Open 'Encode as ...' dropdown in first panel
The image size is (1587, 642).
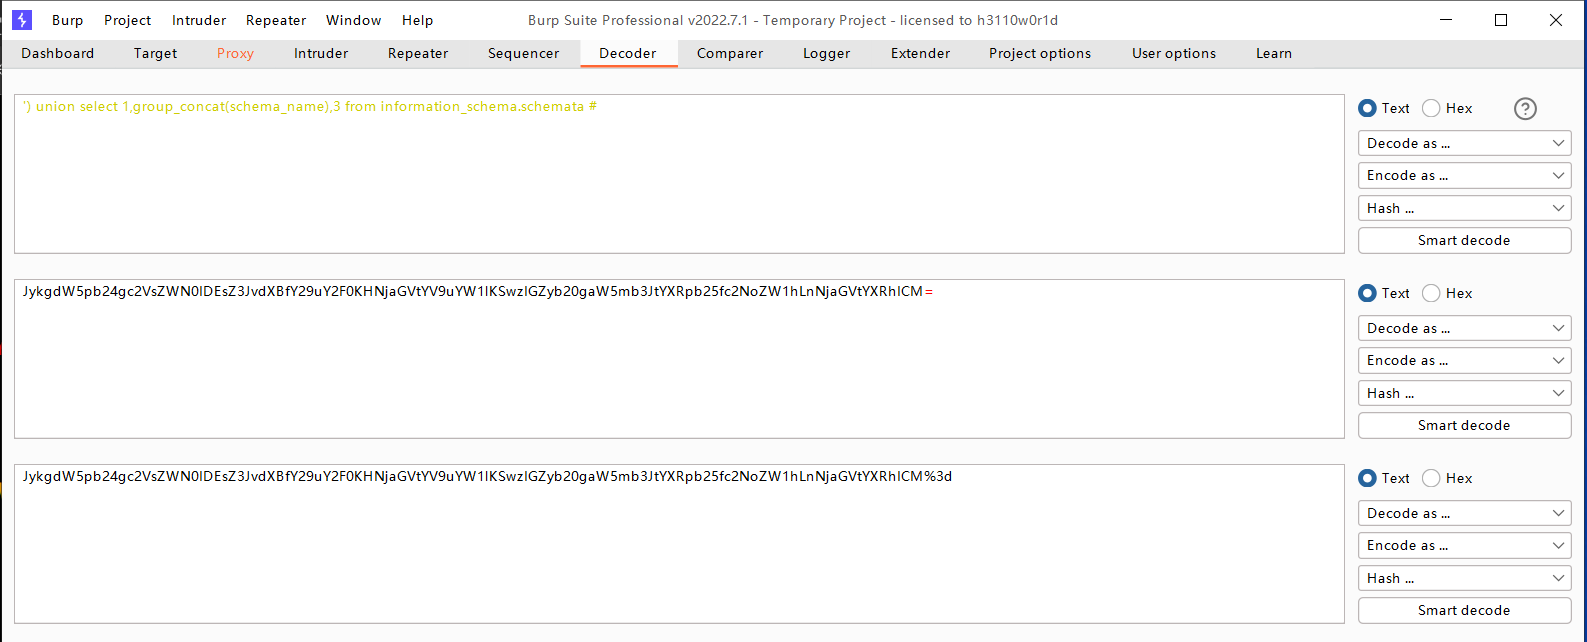click(1464, 175)
